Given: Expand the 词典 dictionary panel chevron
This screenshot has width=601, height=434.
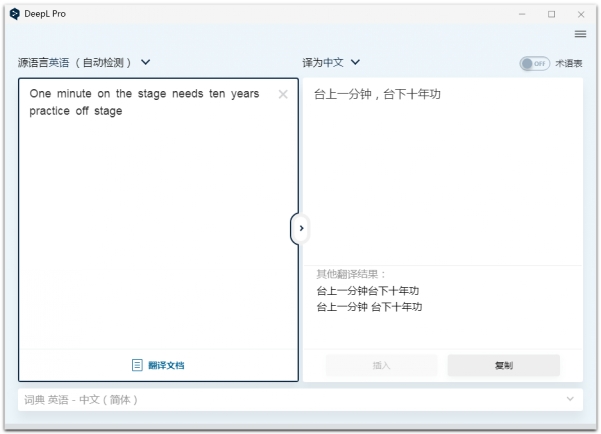Looking at the screenshot, I should coord(570,399).
